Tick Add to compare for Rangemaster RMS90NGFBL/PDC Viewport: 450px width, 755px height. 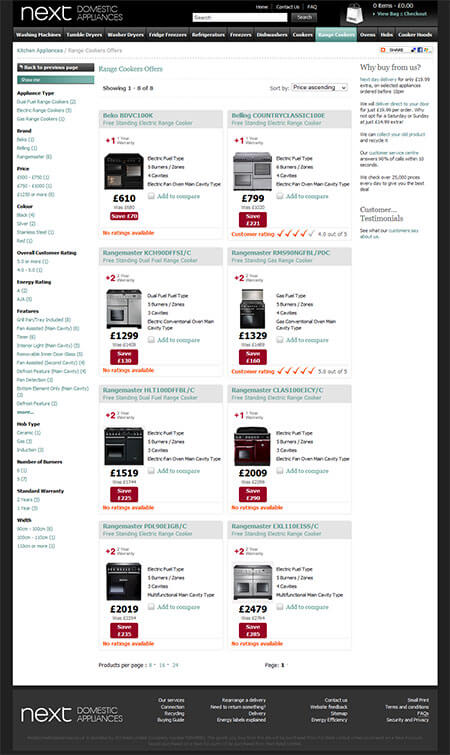[280, 340]
